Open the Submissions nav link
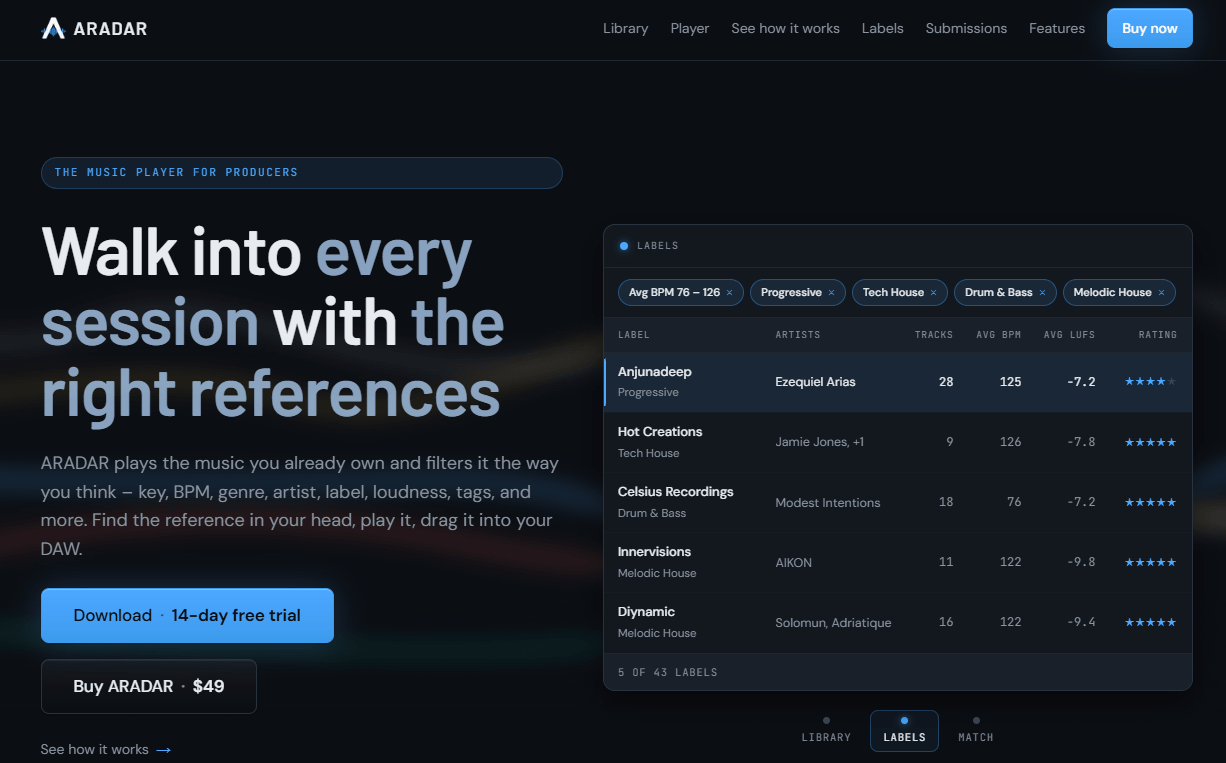The height and width of the screenshot is (763, 1226). tap(966, 28)
